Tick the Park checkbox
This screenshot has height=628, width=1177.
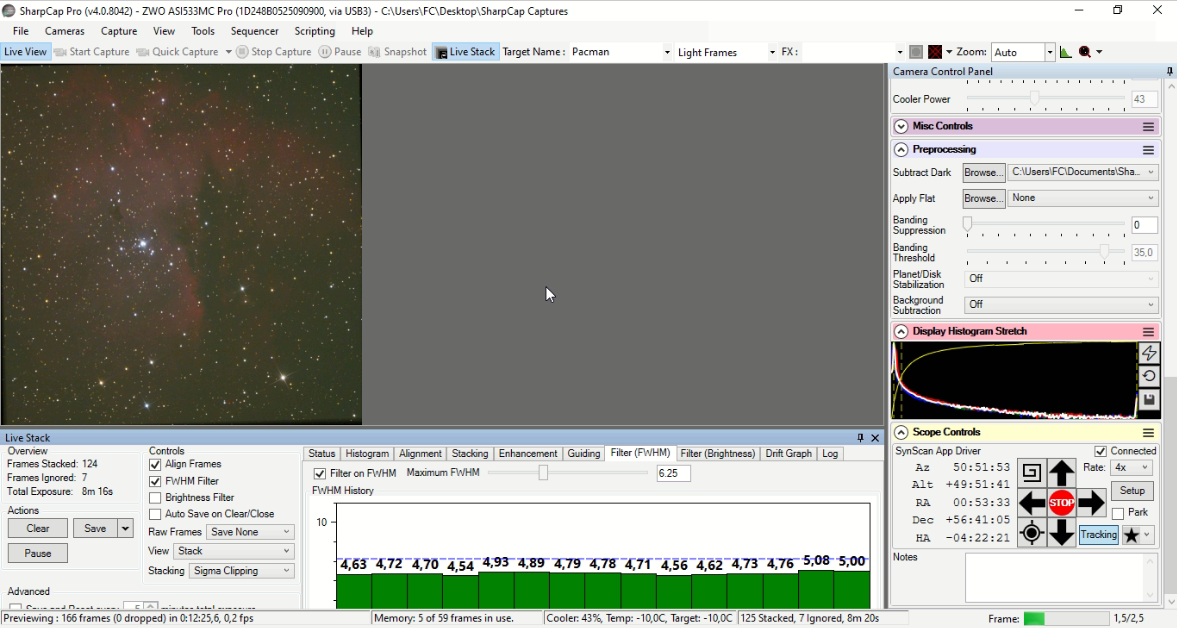(1118, 513)
